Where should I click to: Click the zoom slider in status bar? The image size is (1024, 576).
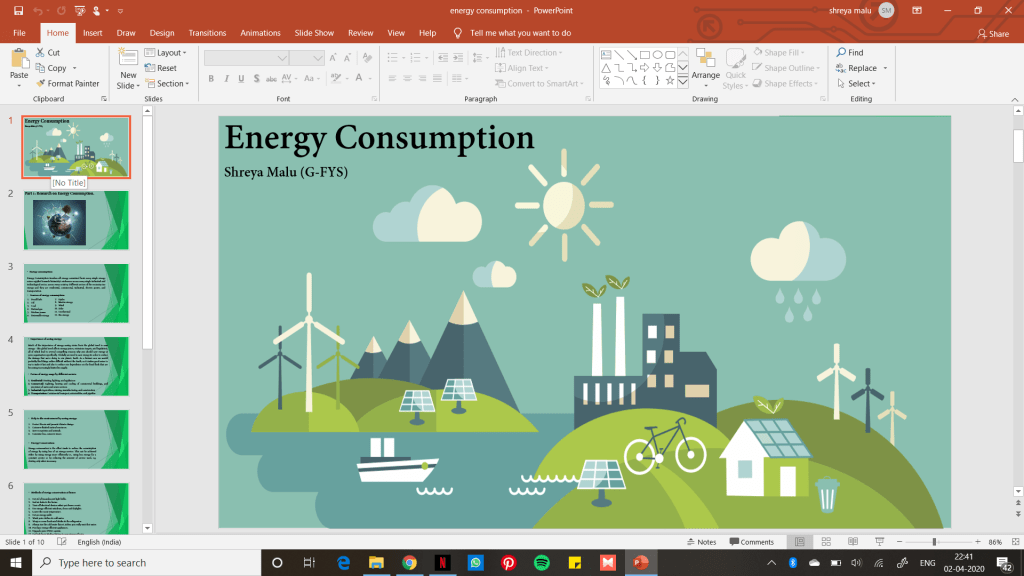934,542
